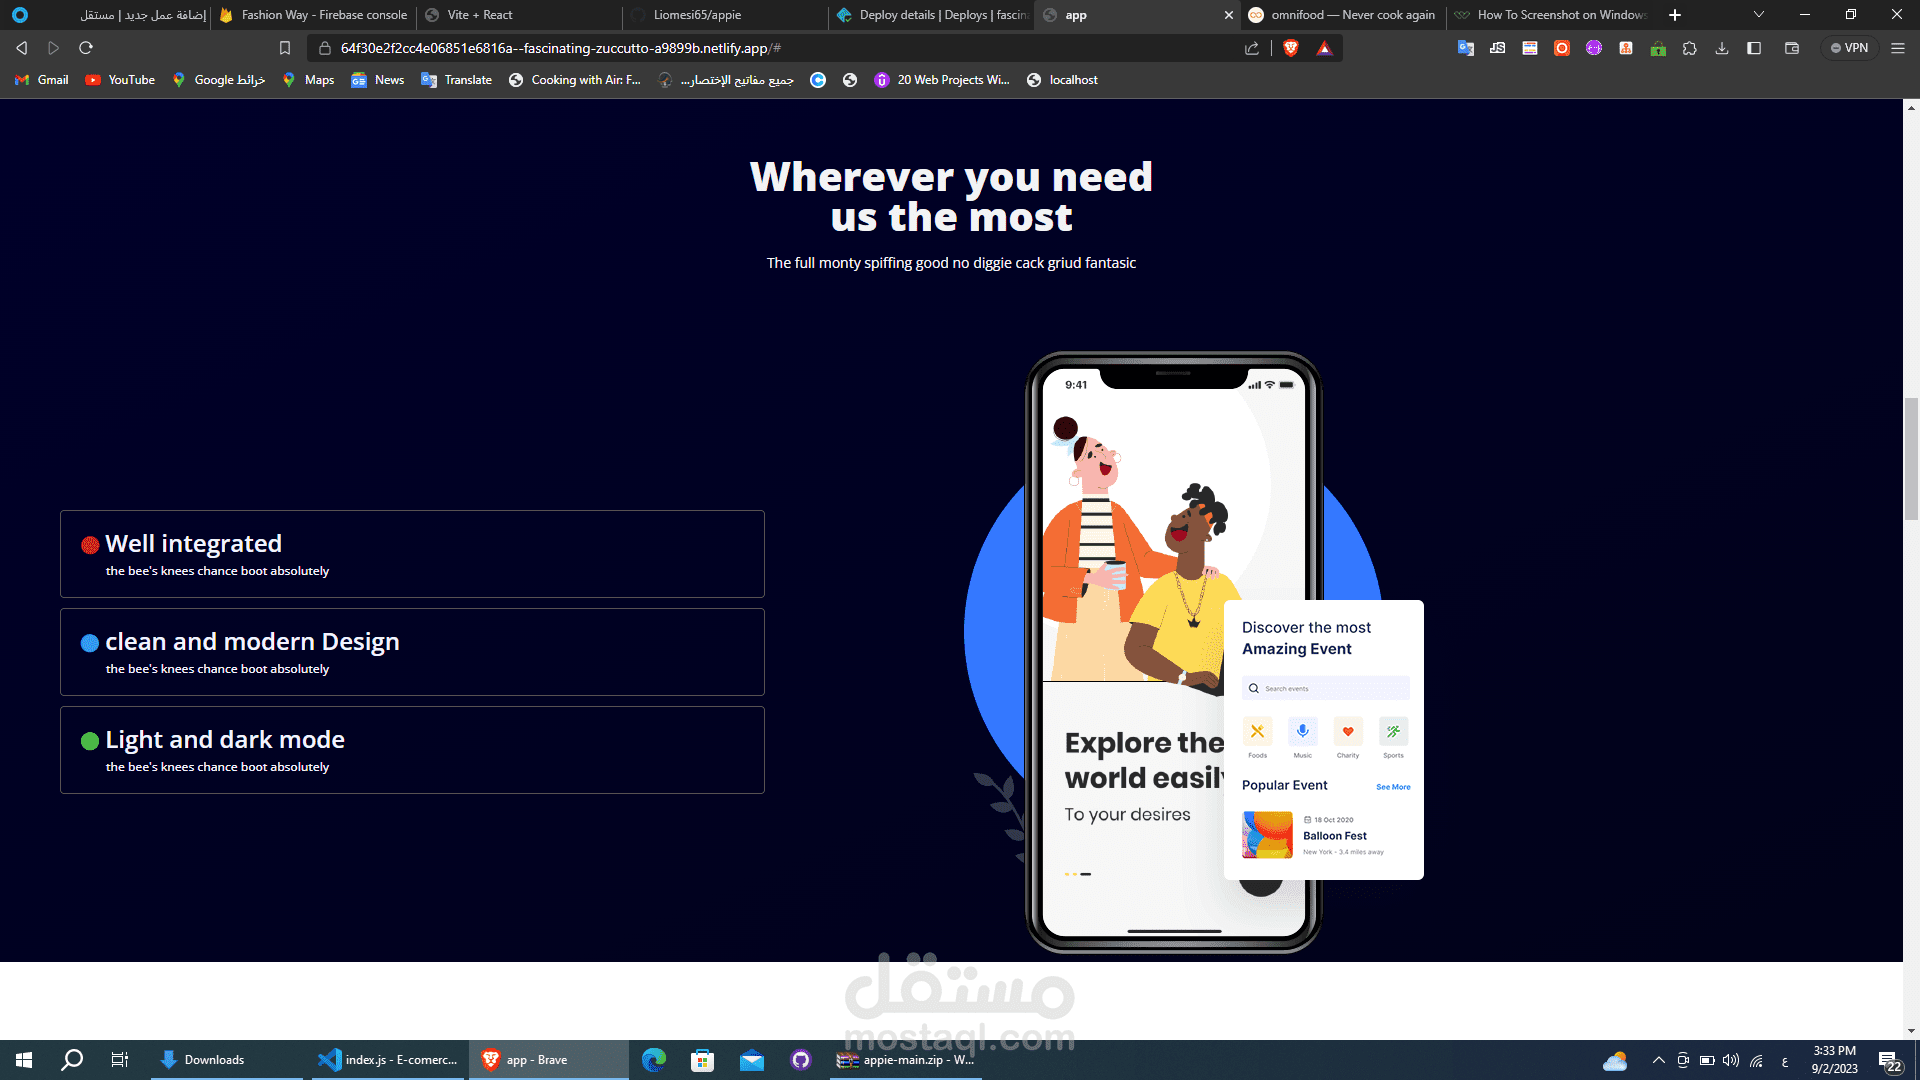Toggle the Brave VPN button
This screenshot has height=1080, width=1920.
click(1849, 48)
